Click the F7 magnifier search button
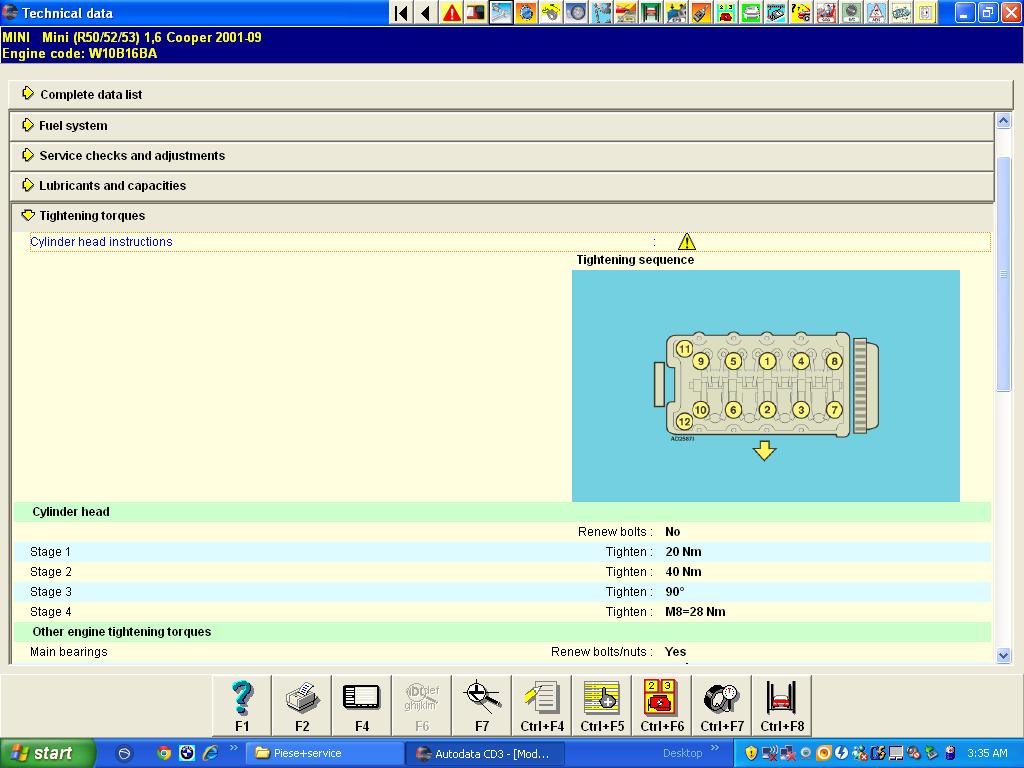This screenshot has width=1024, height=768. click(482, 705)
